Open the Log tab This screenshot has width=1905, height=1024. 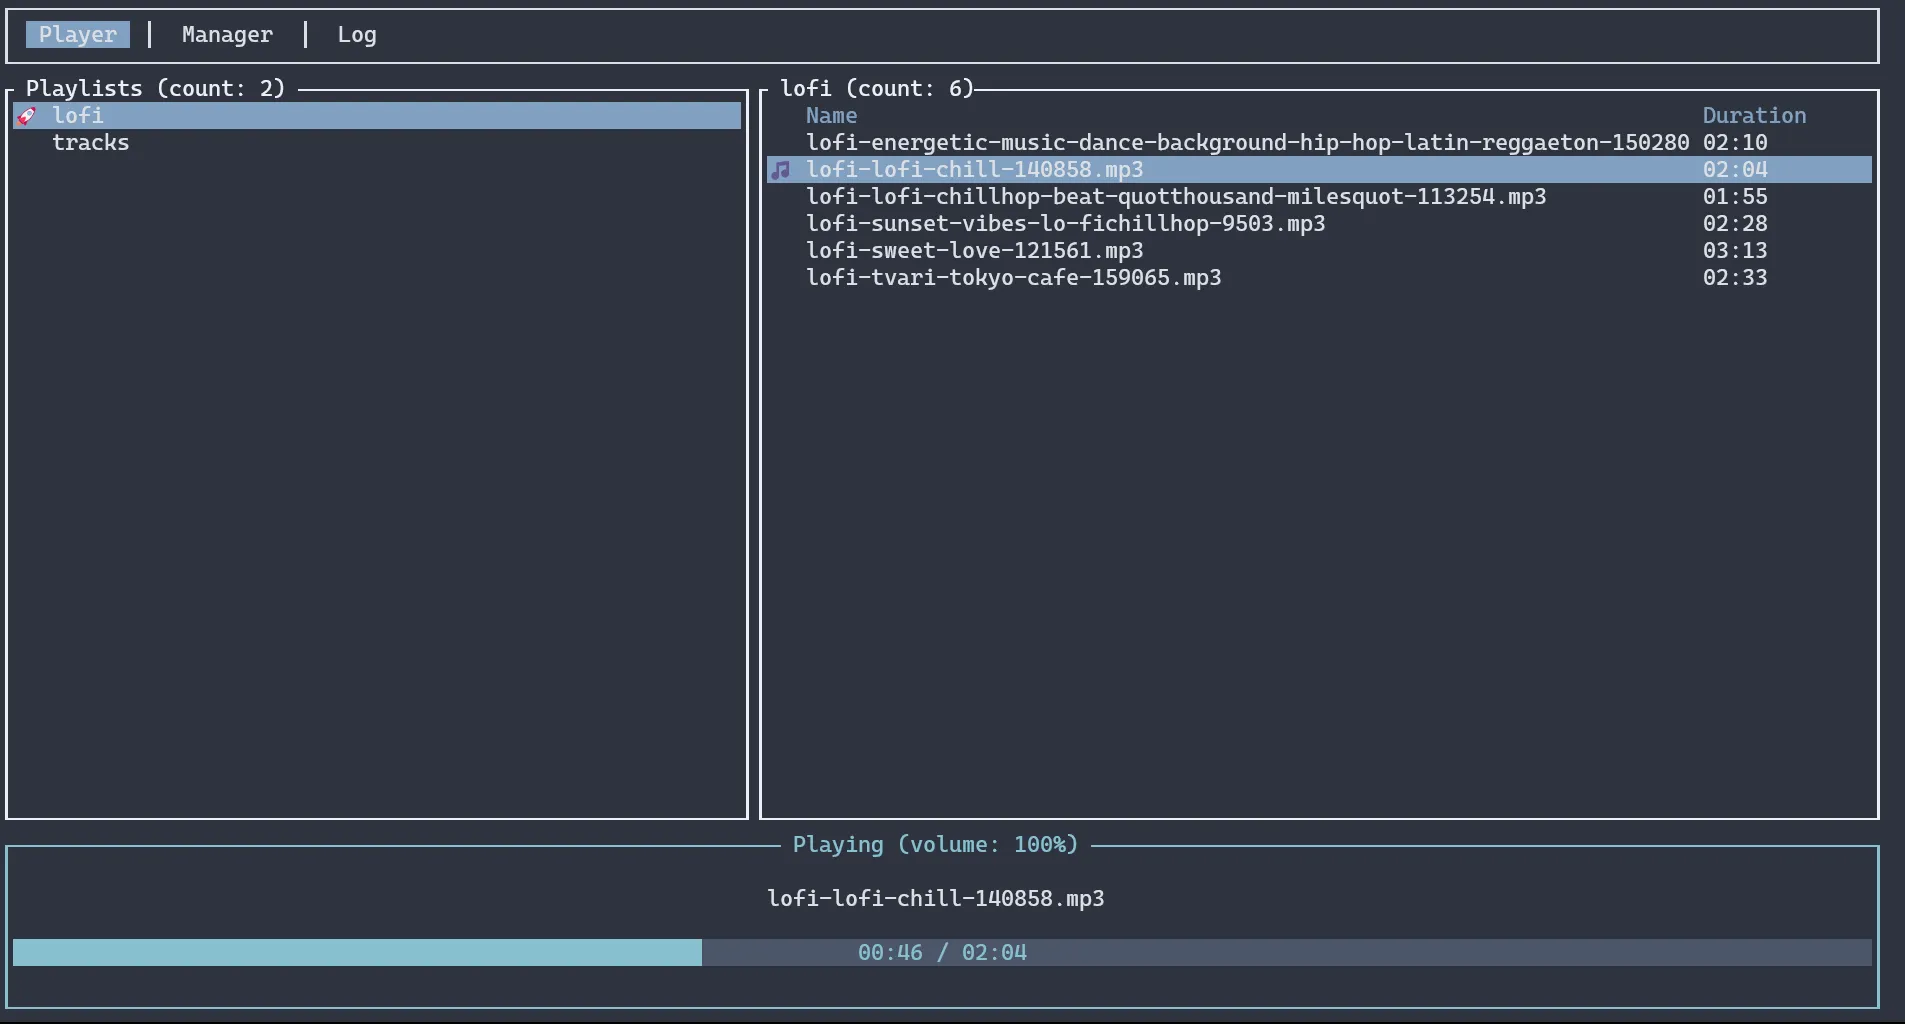click(357, 34)
